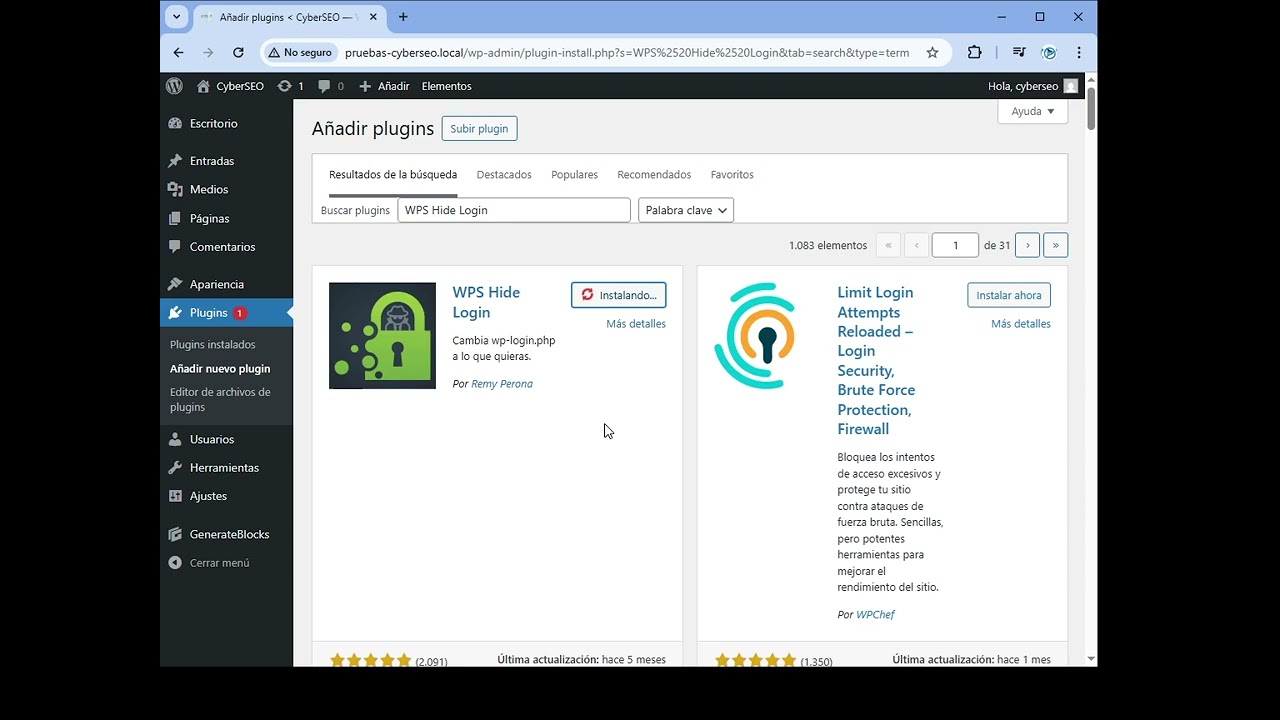This screenshot has height=720, width=1280.
Task: Open Más detalles for Limit Login Attempts
Action: tap(1021, 324)
